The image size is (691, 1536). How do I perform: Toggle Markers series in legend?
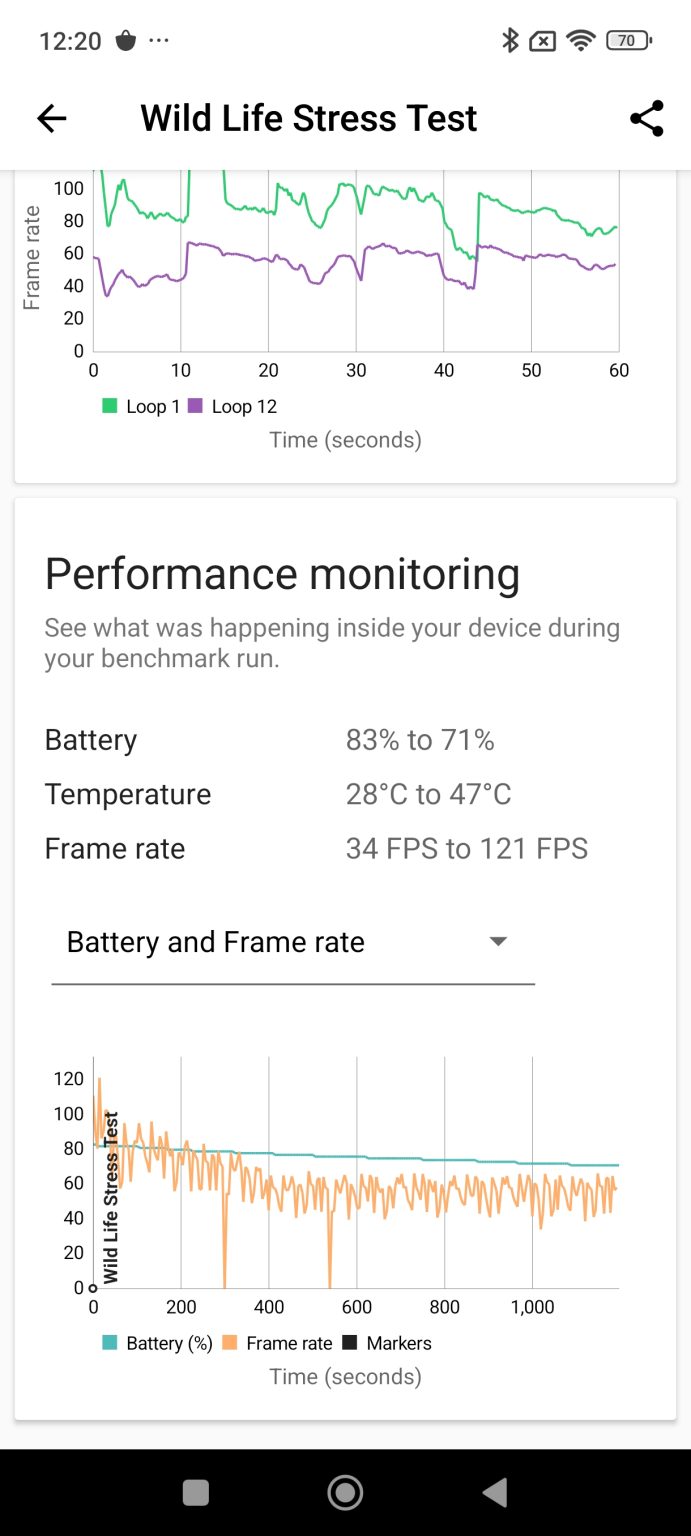388,1343
